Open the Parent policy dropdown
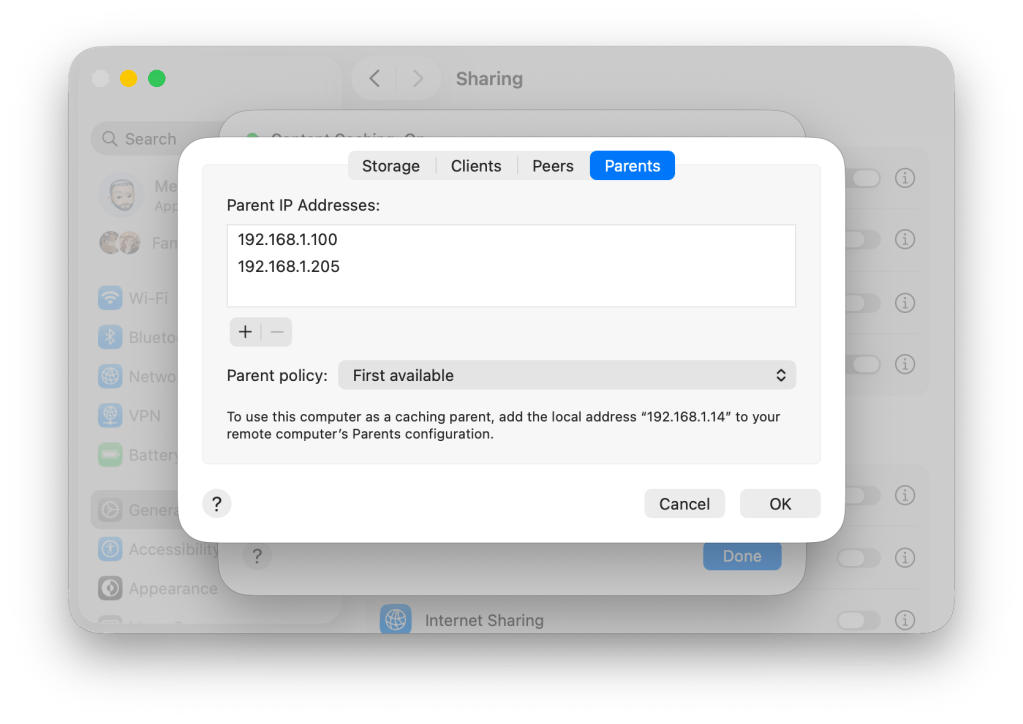 [566, 375]
